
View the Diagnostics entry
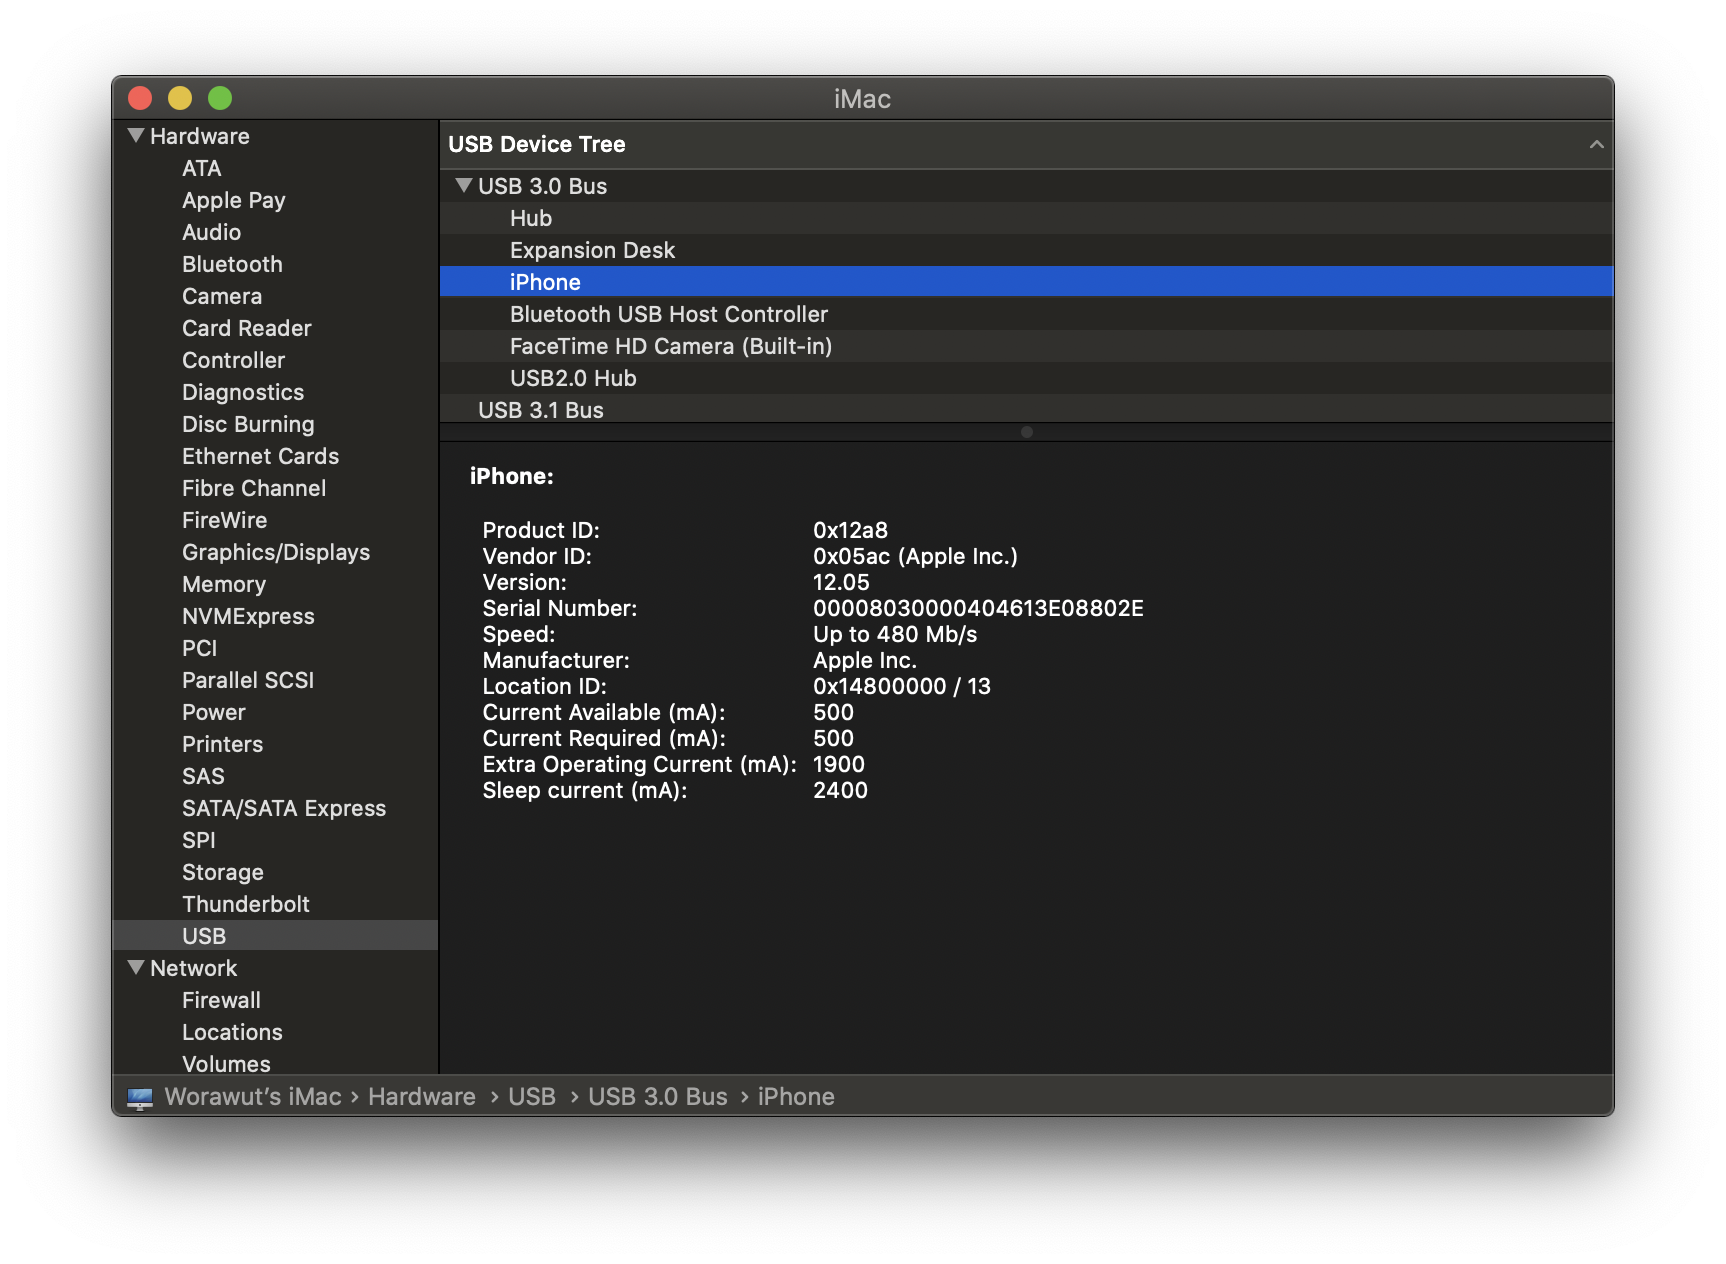[243, 392]
